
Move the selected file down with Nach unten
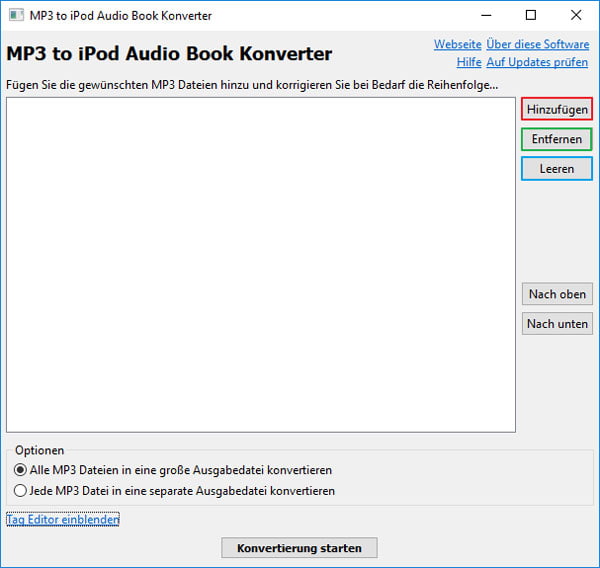[556, 324]
